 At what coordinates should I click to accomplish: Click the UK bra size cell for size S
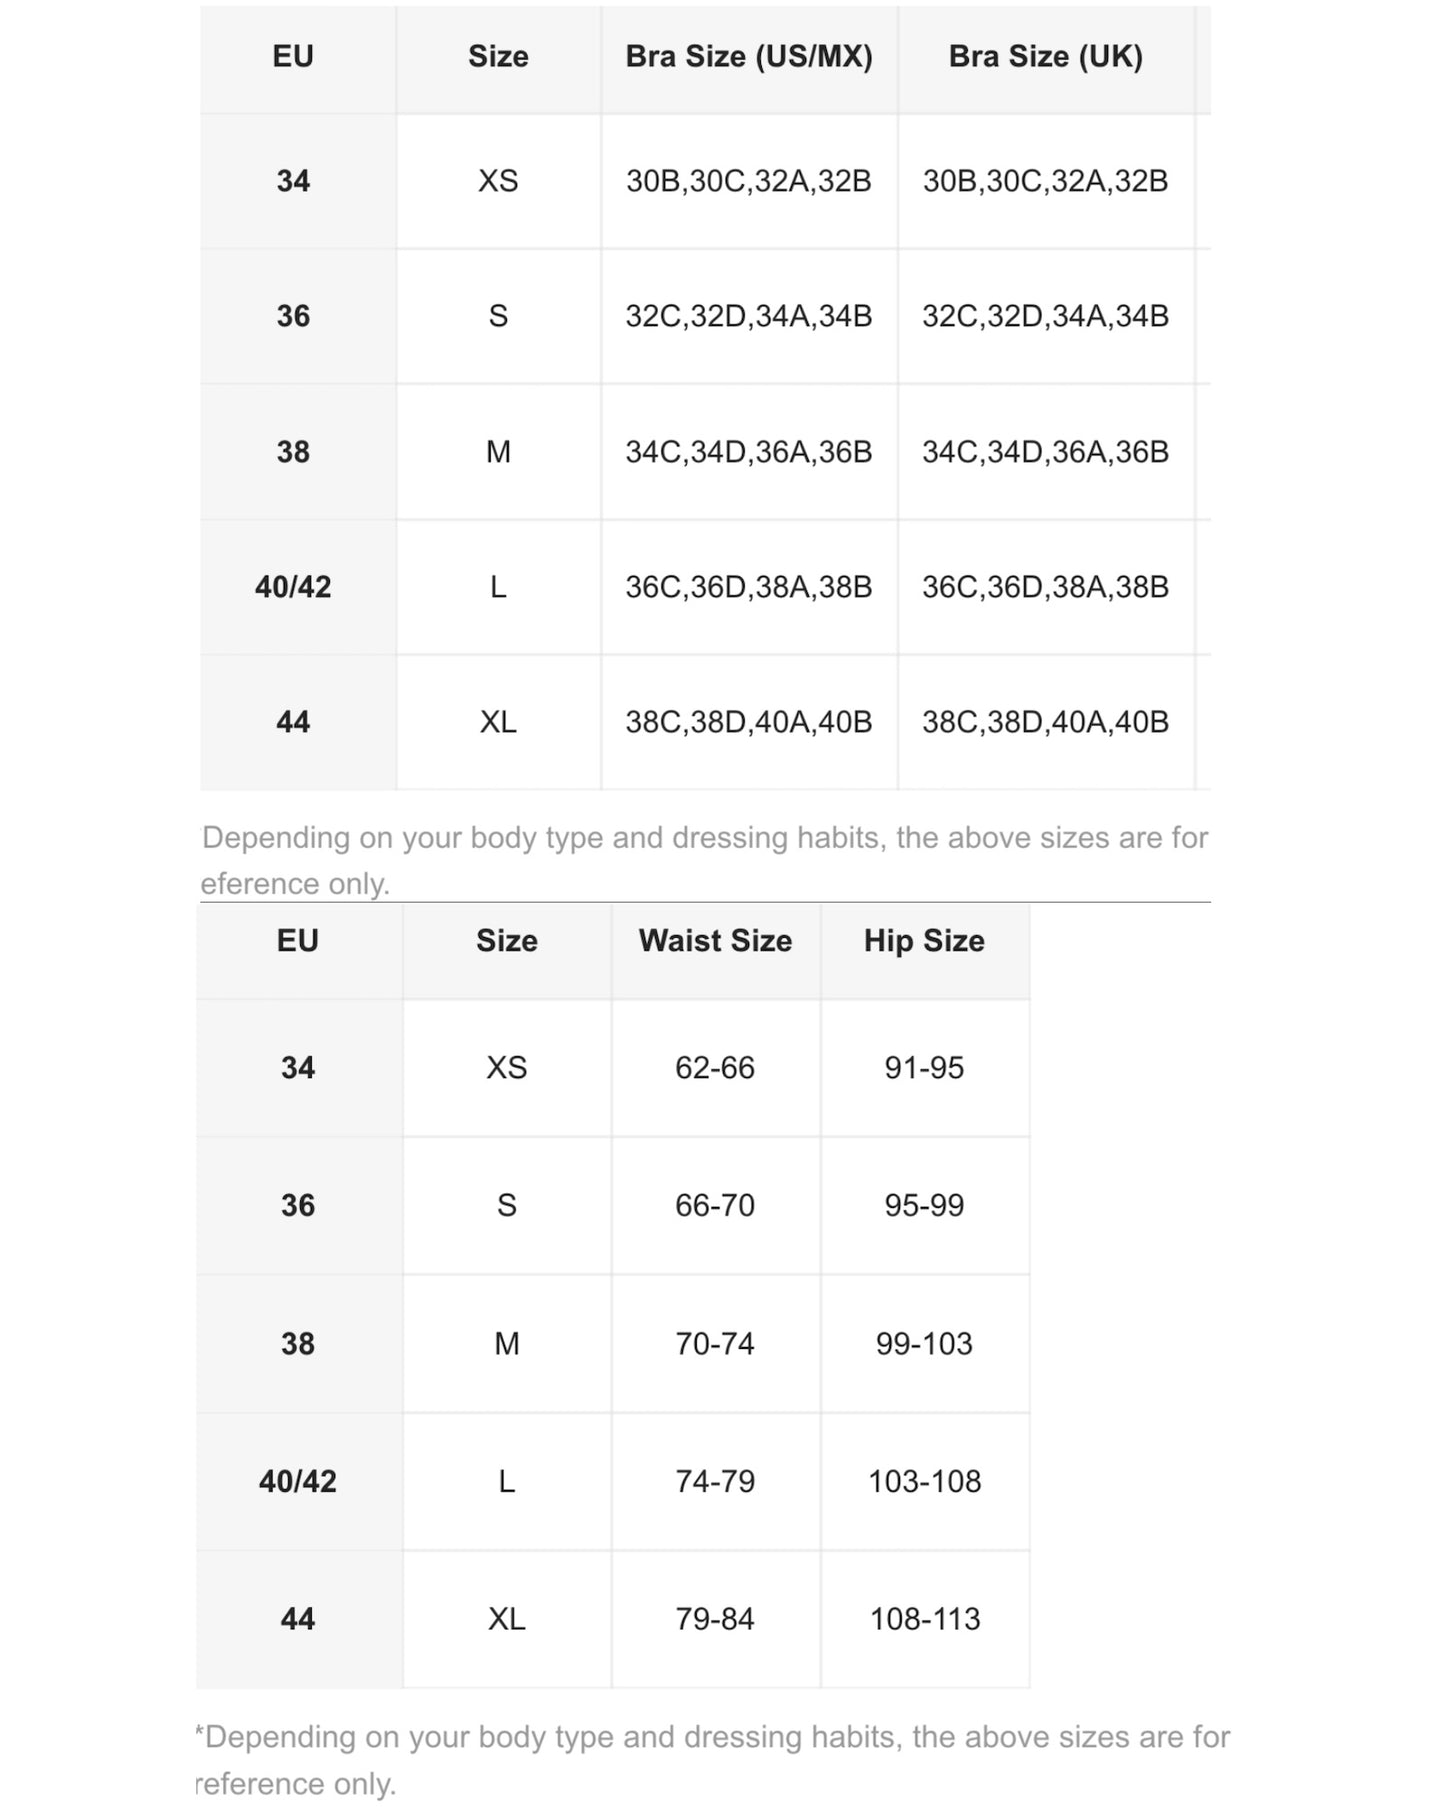(1045, 316)
